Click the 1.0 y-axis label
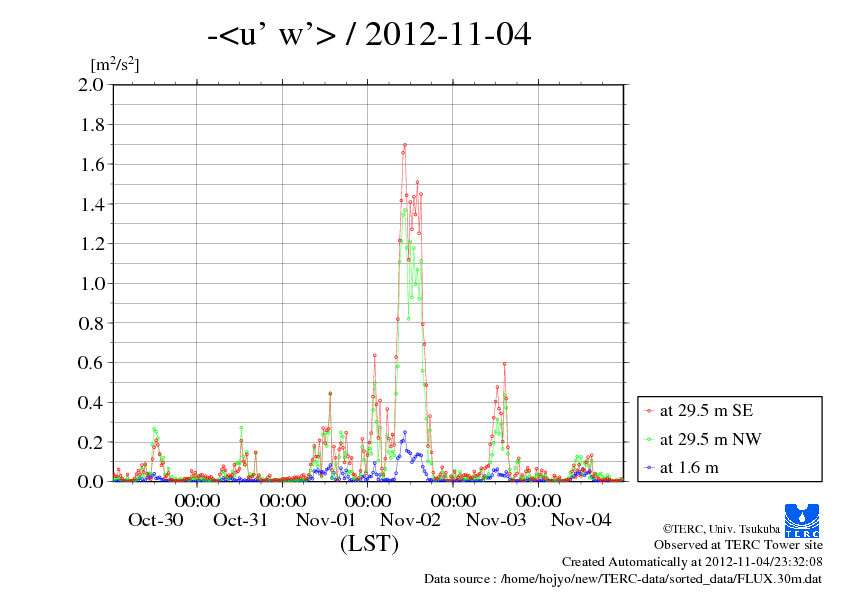 tap(92, 284)
